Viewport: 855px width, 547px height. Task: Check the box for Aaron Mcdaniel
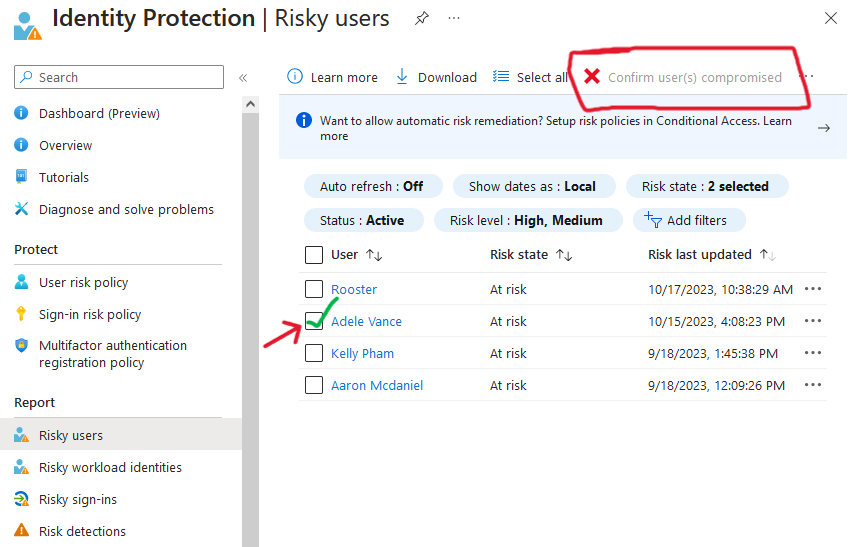click(314, 385)
